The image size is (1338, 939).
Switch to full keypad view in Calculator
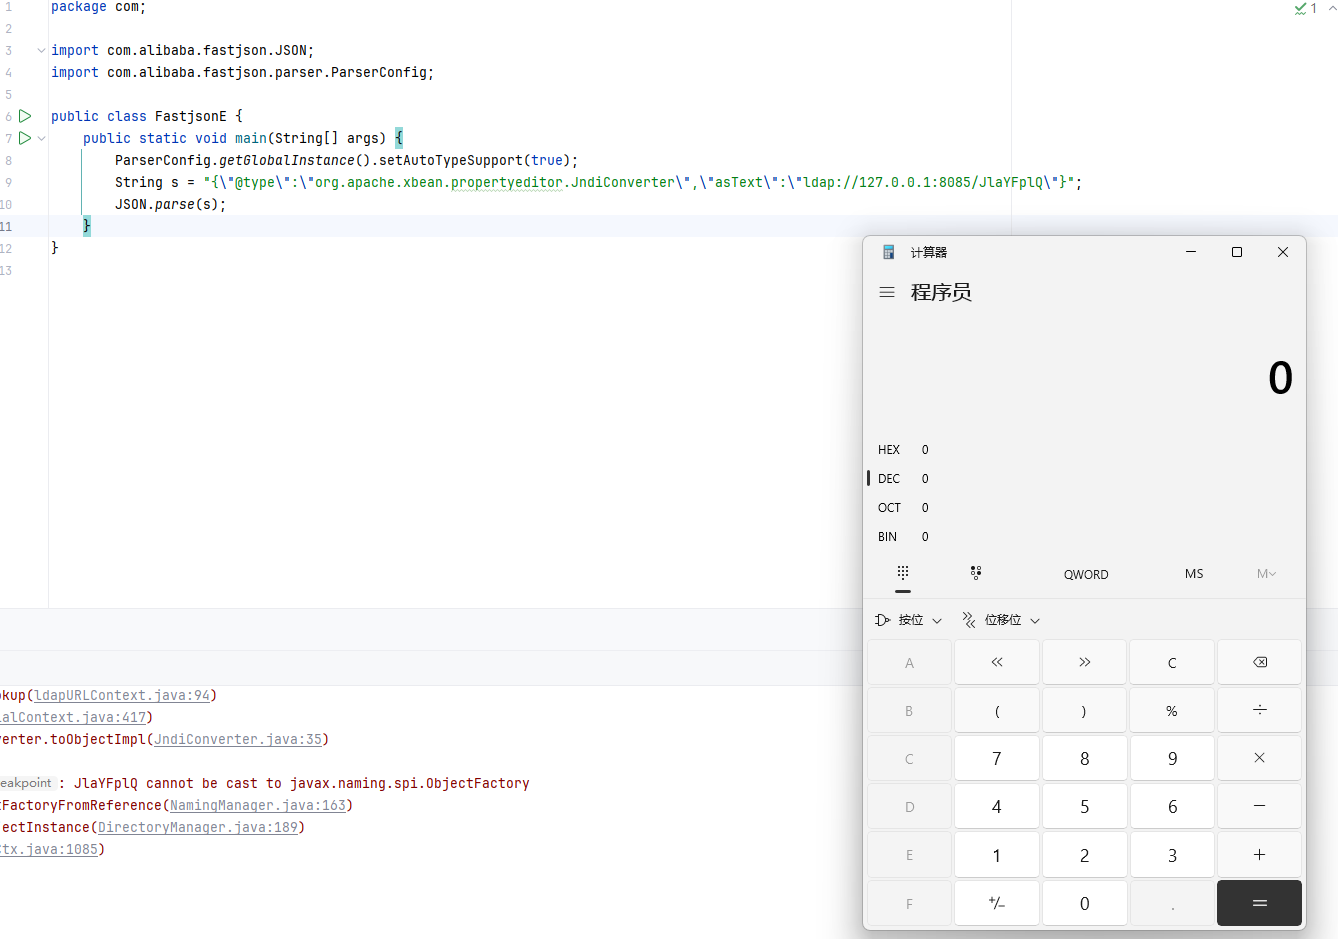point(903,573)
